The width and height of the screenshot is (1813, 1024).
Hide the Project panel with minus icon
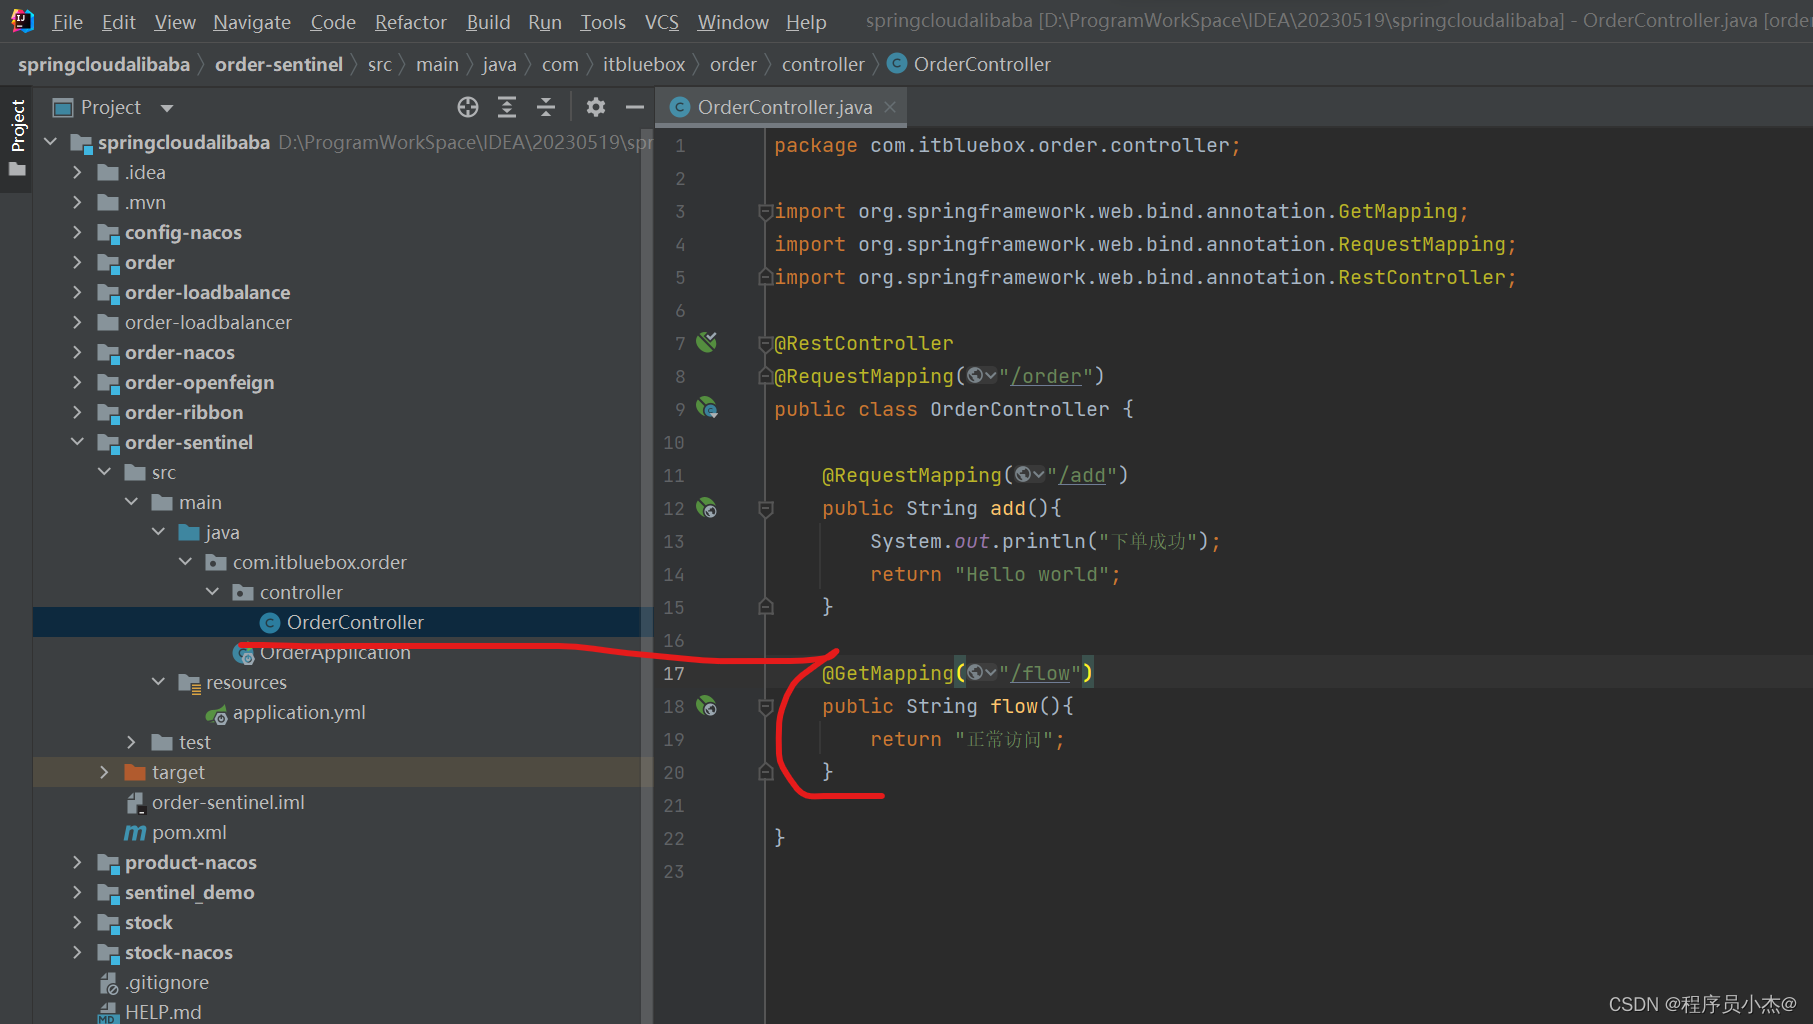click(634, 107)
